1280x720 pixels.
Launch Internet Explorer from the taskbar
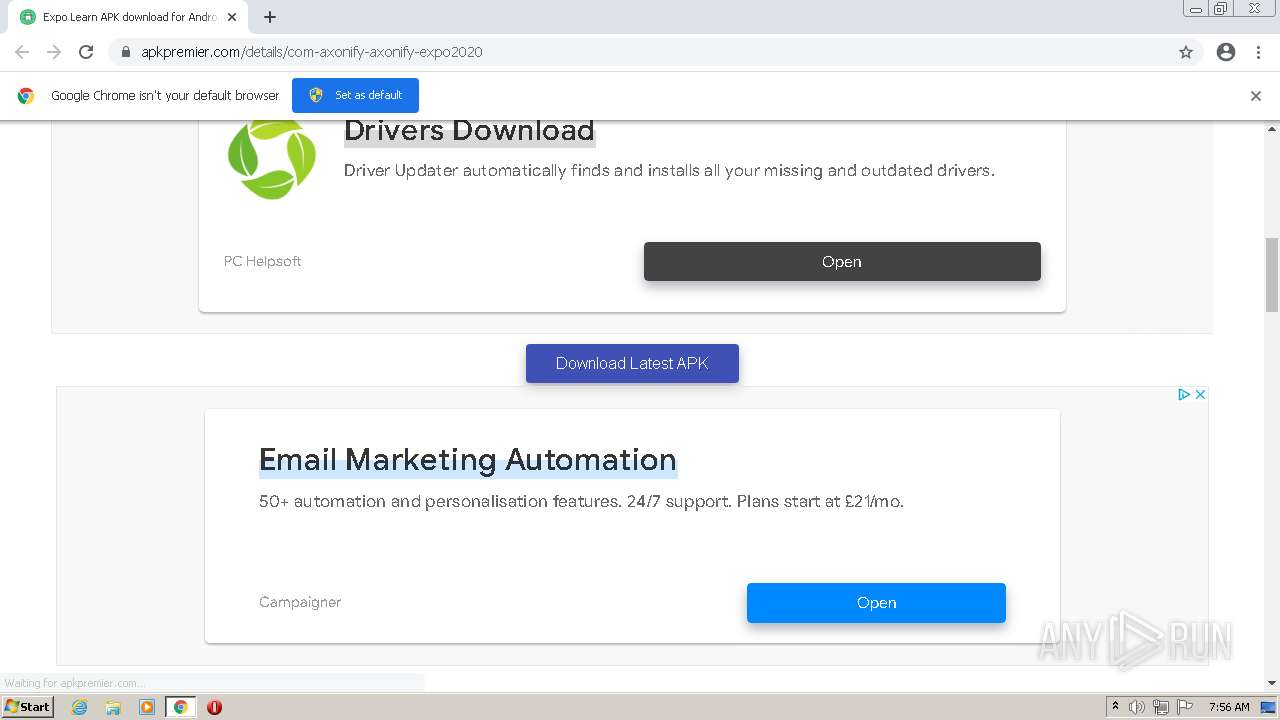click(79, 707)
